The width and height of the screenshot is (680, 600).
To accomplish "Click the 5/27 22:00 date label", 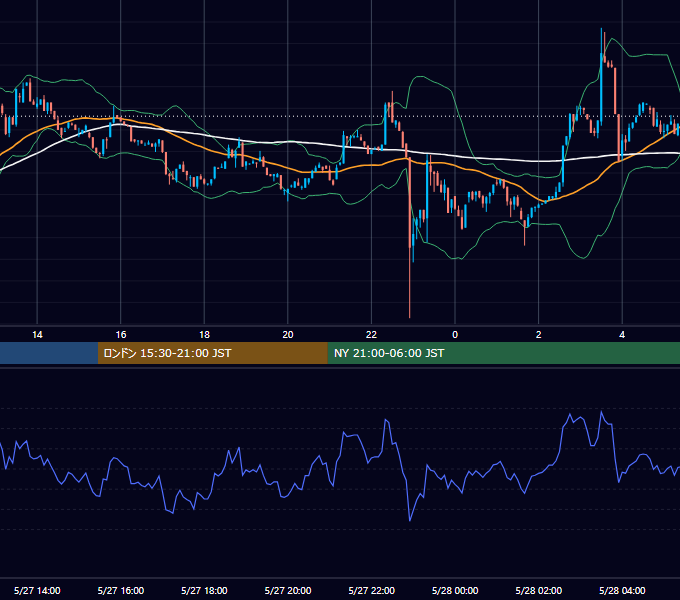I will coord(372,590).
